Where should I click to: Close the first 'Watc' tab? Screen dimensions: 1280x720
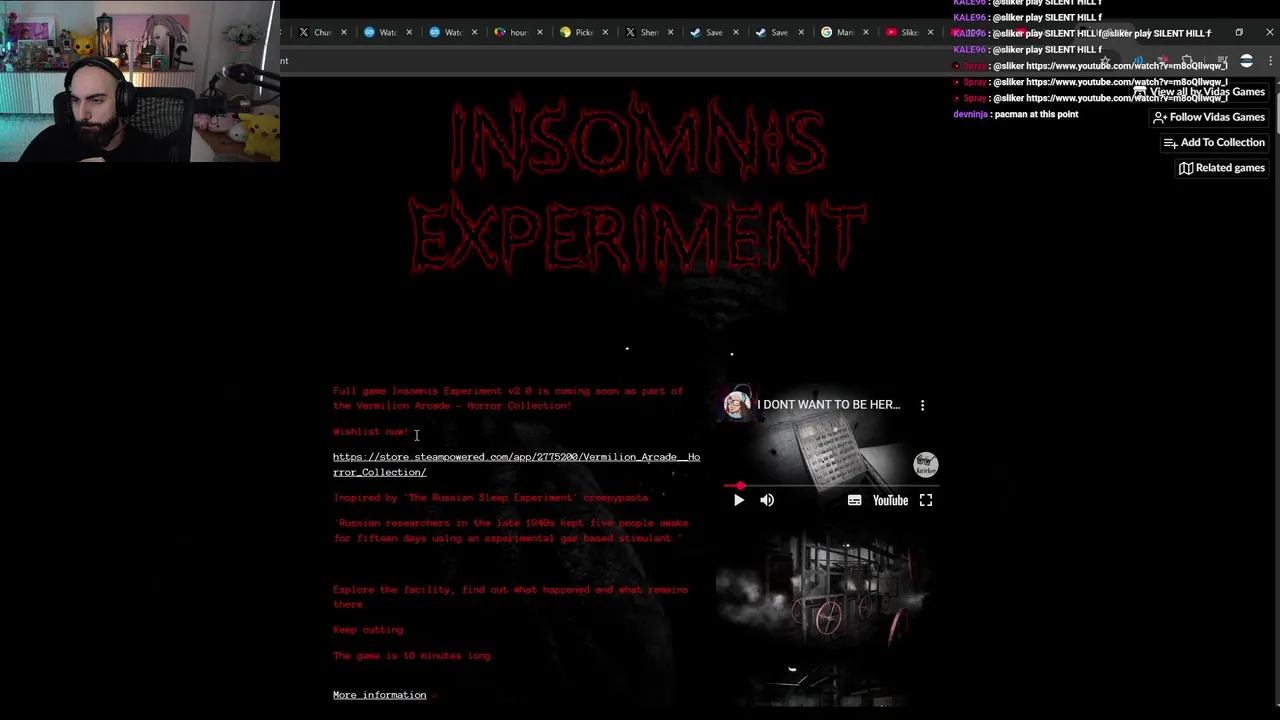point(409,32)
